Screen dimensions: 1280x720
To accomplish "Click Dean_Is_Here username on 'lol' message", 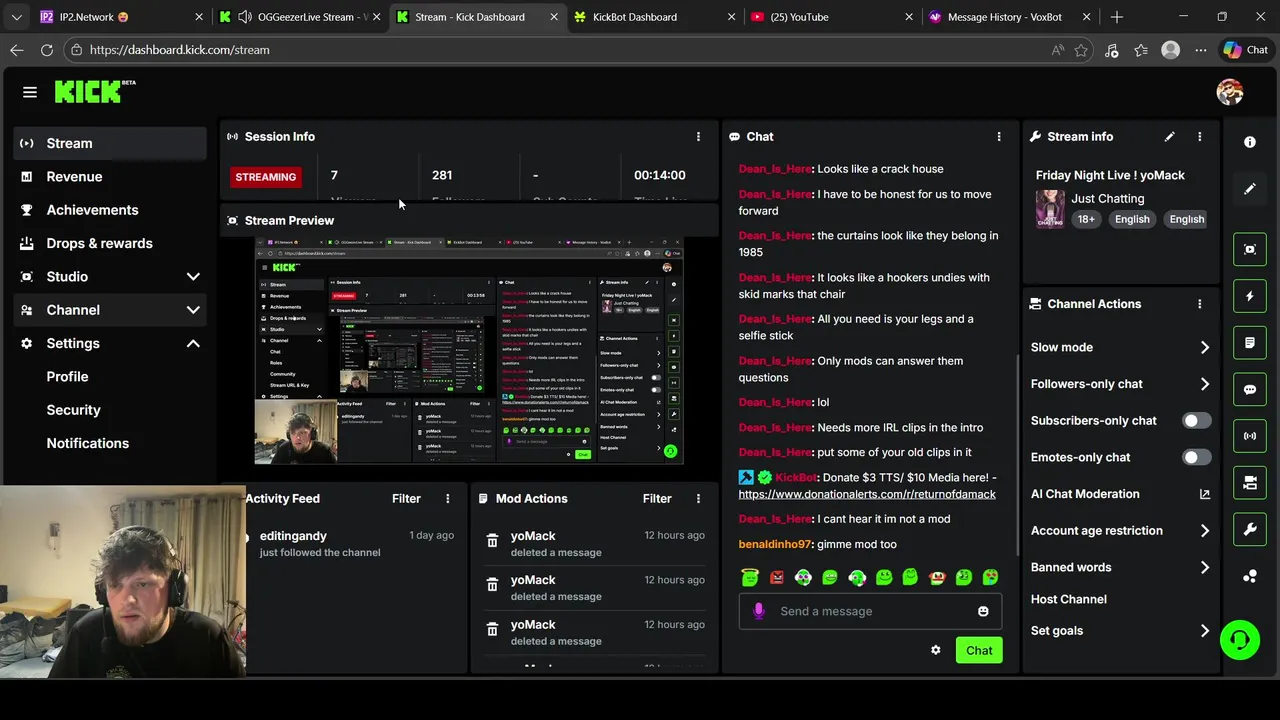I will (775, 402).
